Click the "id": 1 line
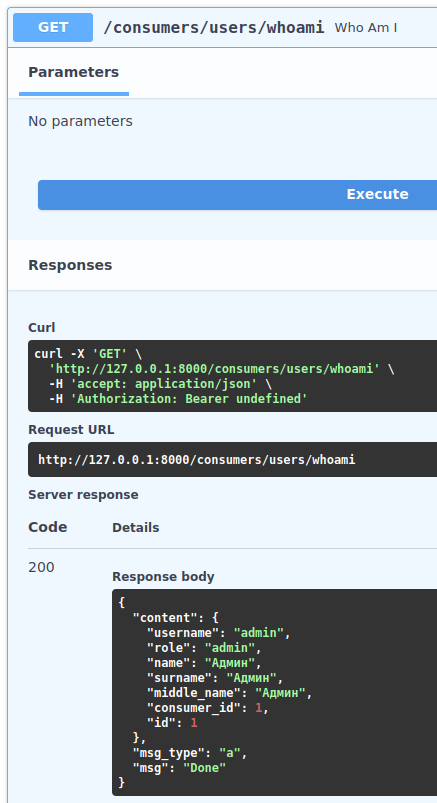Viewport: 437px width, 803px height. 172,723
